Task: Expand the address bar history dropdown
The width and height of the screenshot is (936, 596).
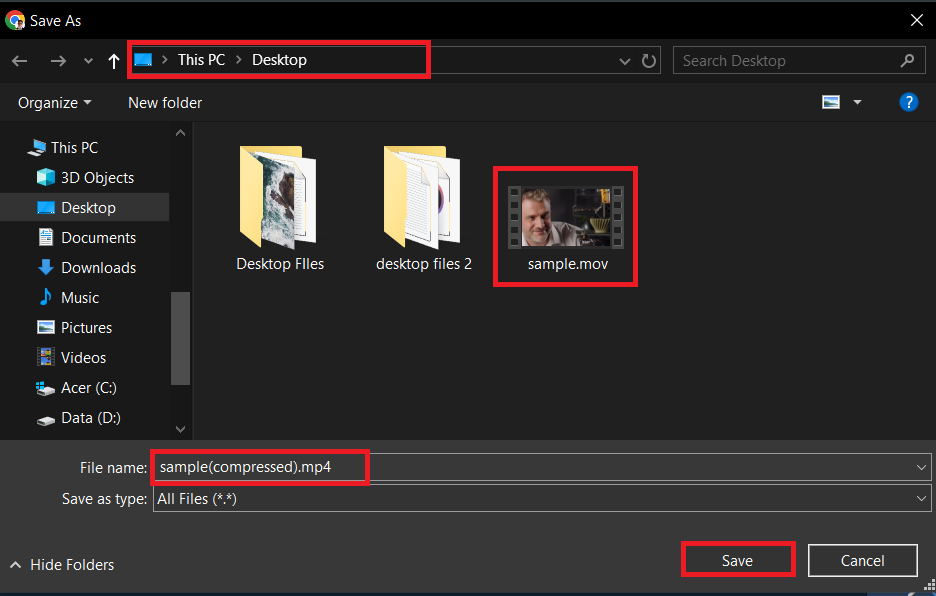Action: pos(624,60)
